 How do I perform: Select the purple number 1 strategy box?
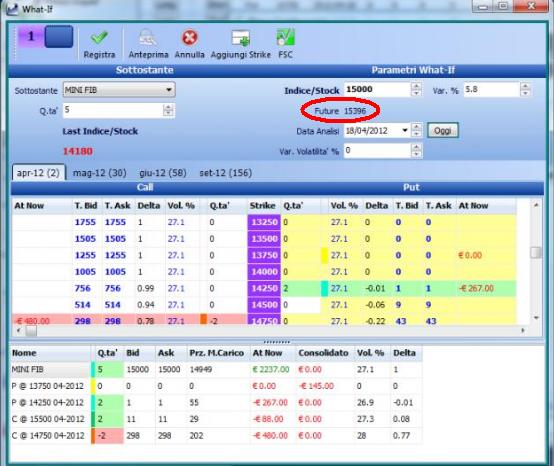[x=31, y=36]
